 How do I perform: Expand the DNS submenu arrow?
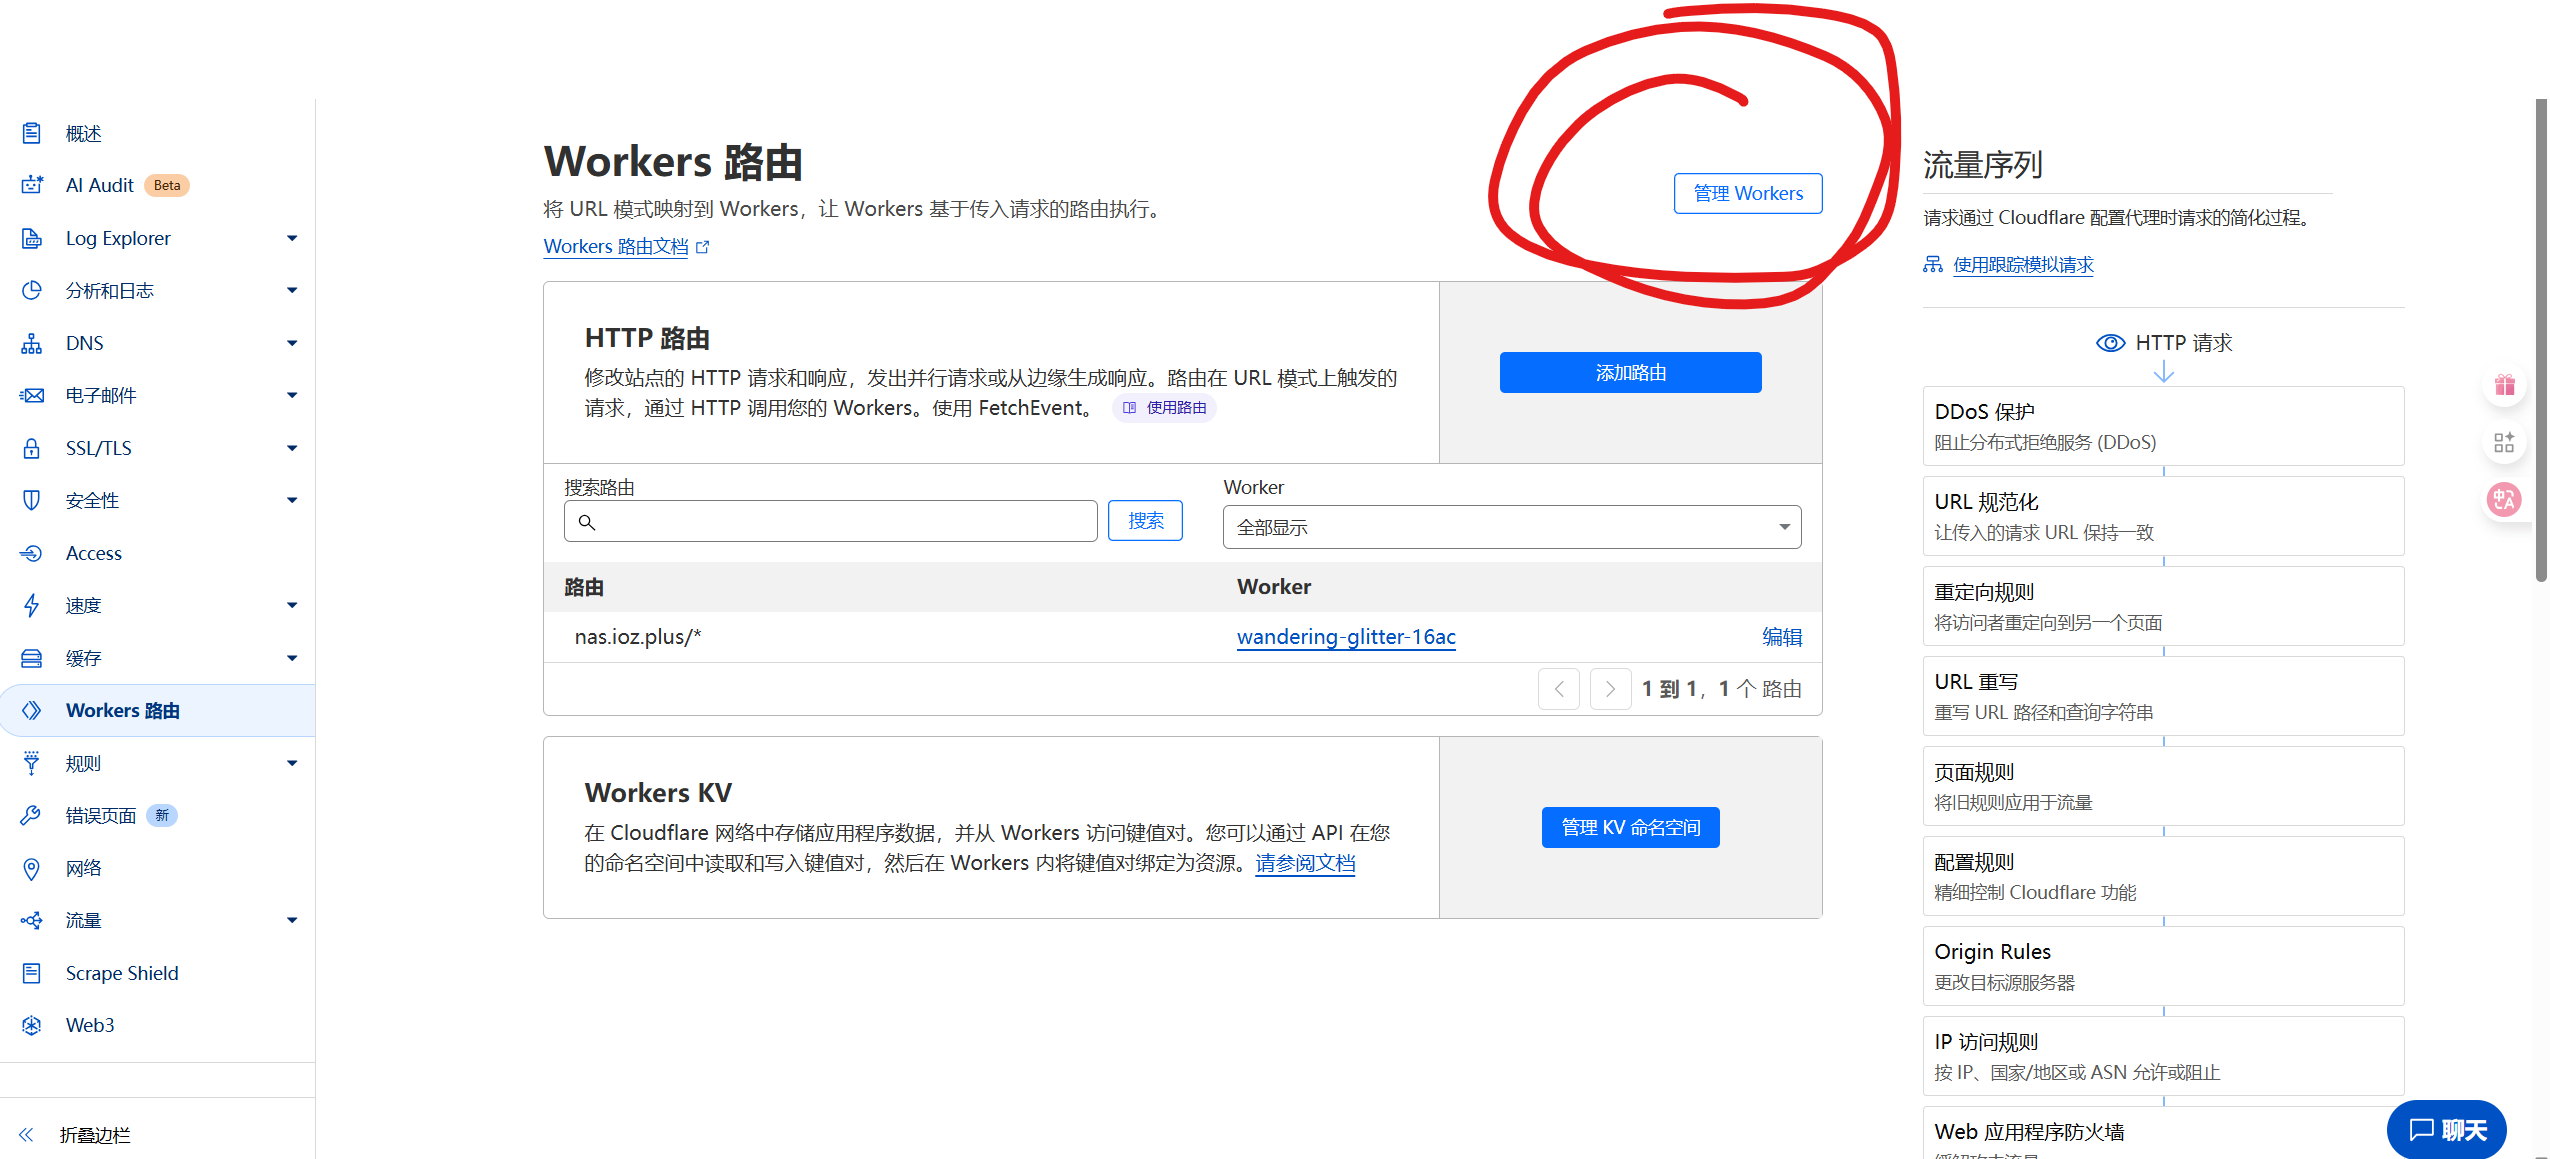[x=292, y=343]
